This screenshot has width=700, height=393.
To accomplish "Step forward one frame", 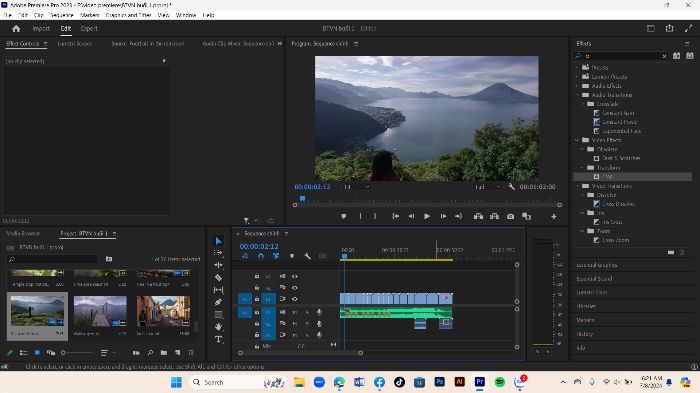I will 443,216.
